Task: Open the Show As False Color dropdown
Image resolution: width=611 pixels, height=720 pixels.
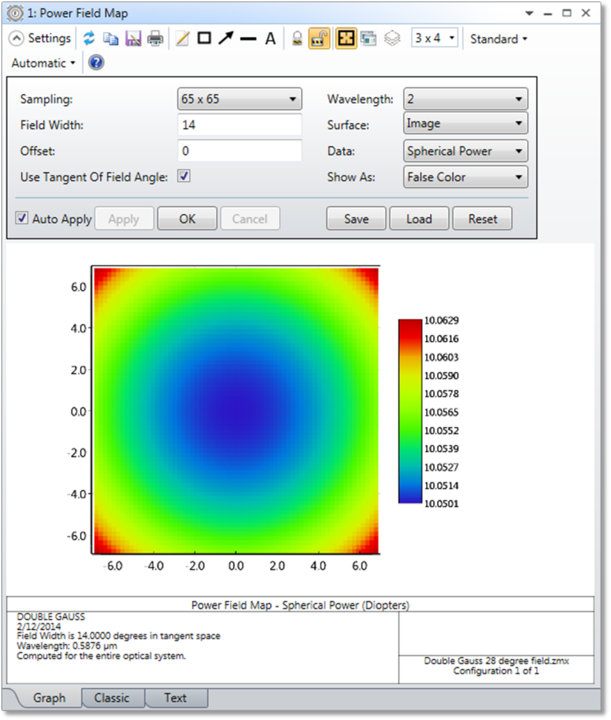Action: click(466, 177)
